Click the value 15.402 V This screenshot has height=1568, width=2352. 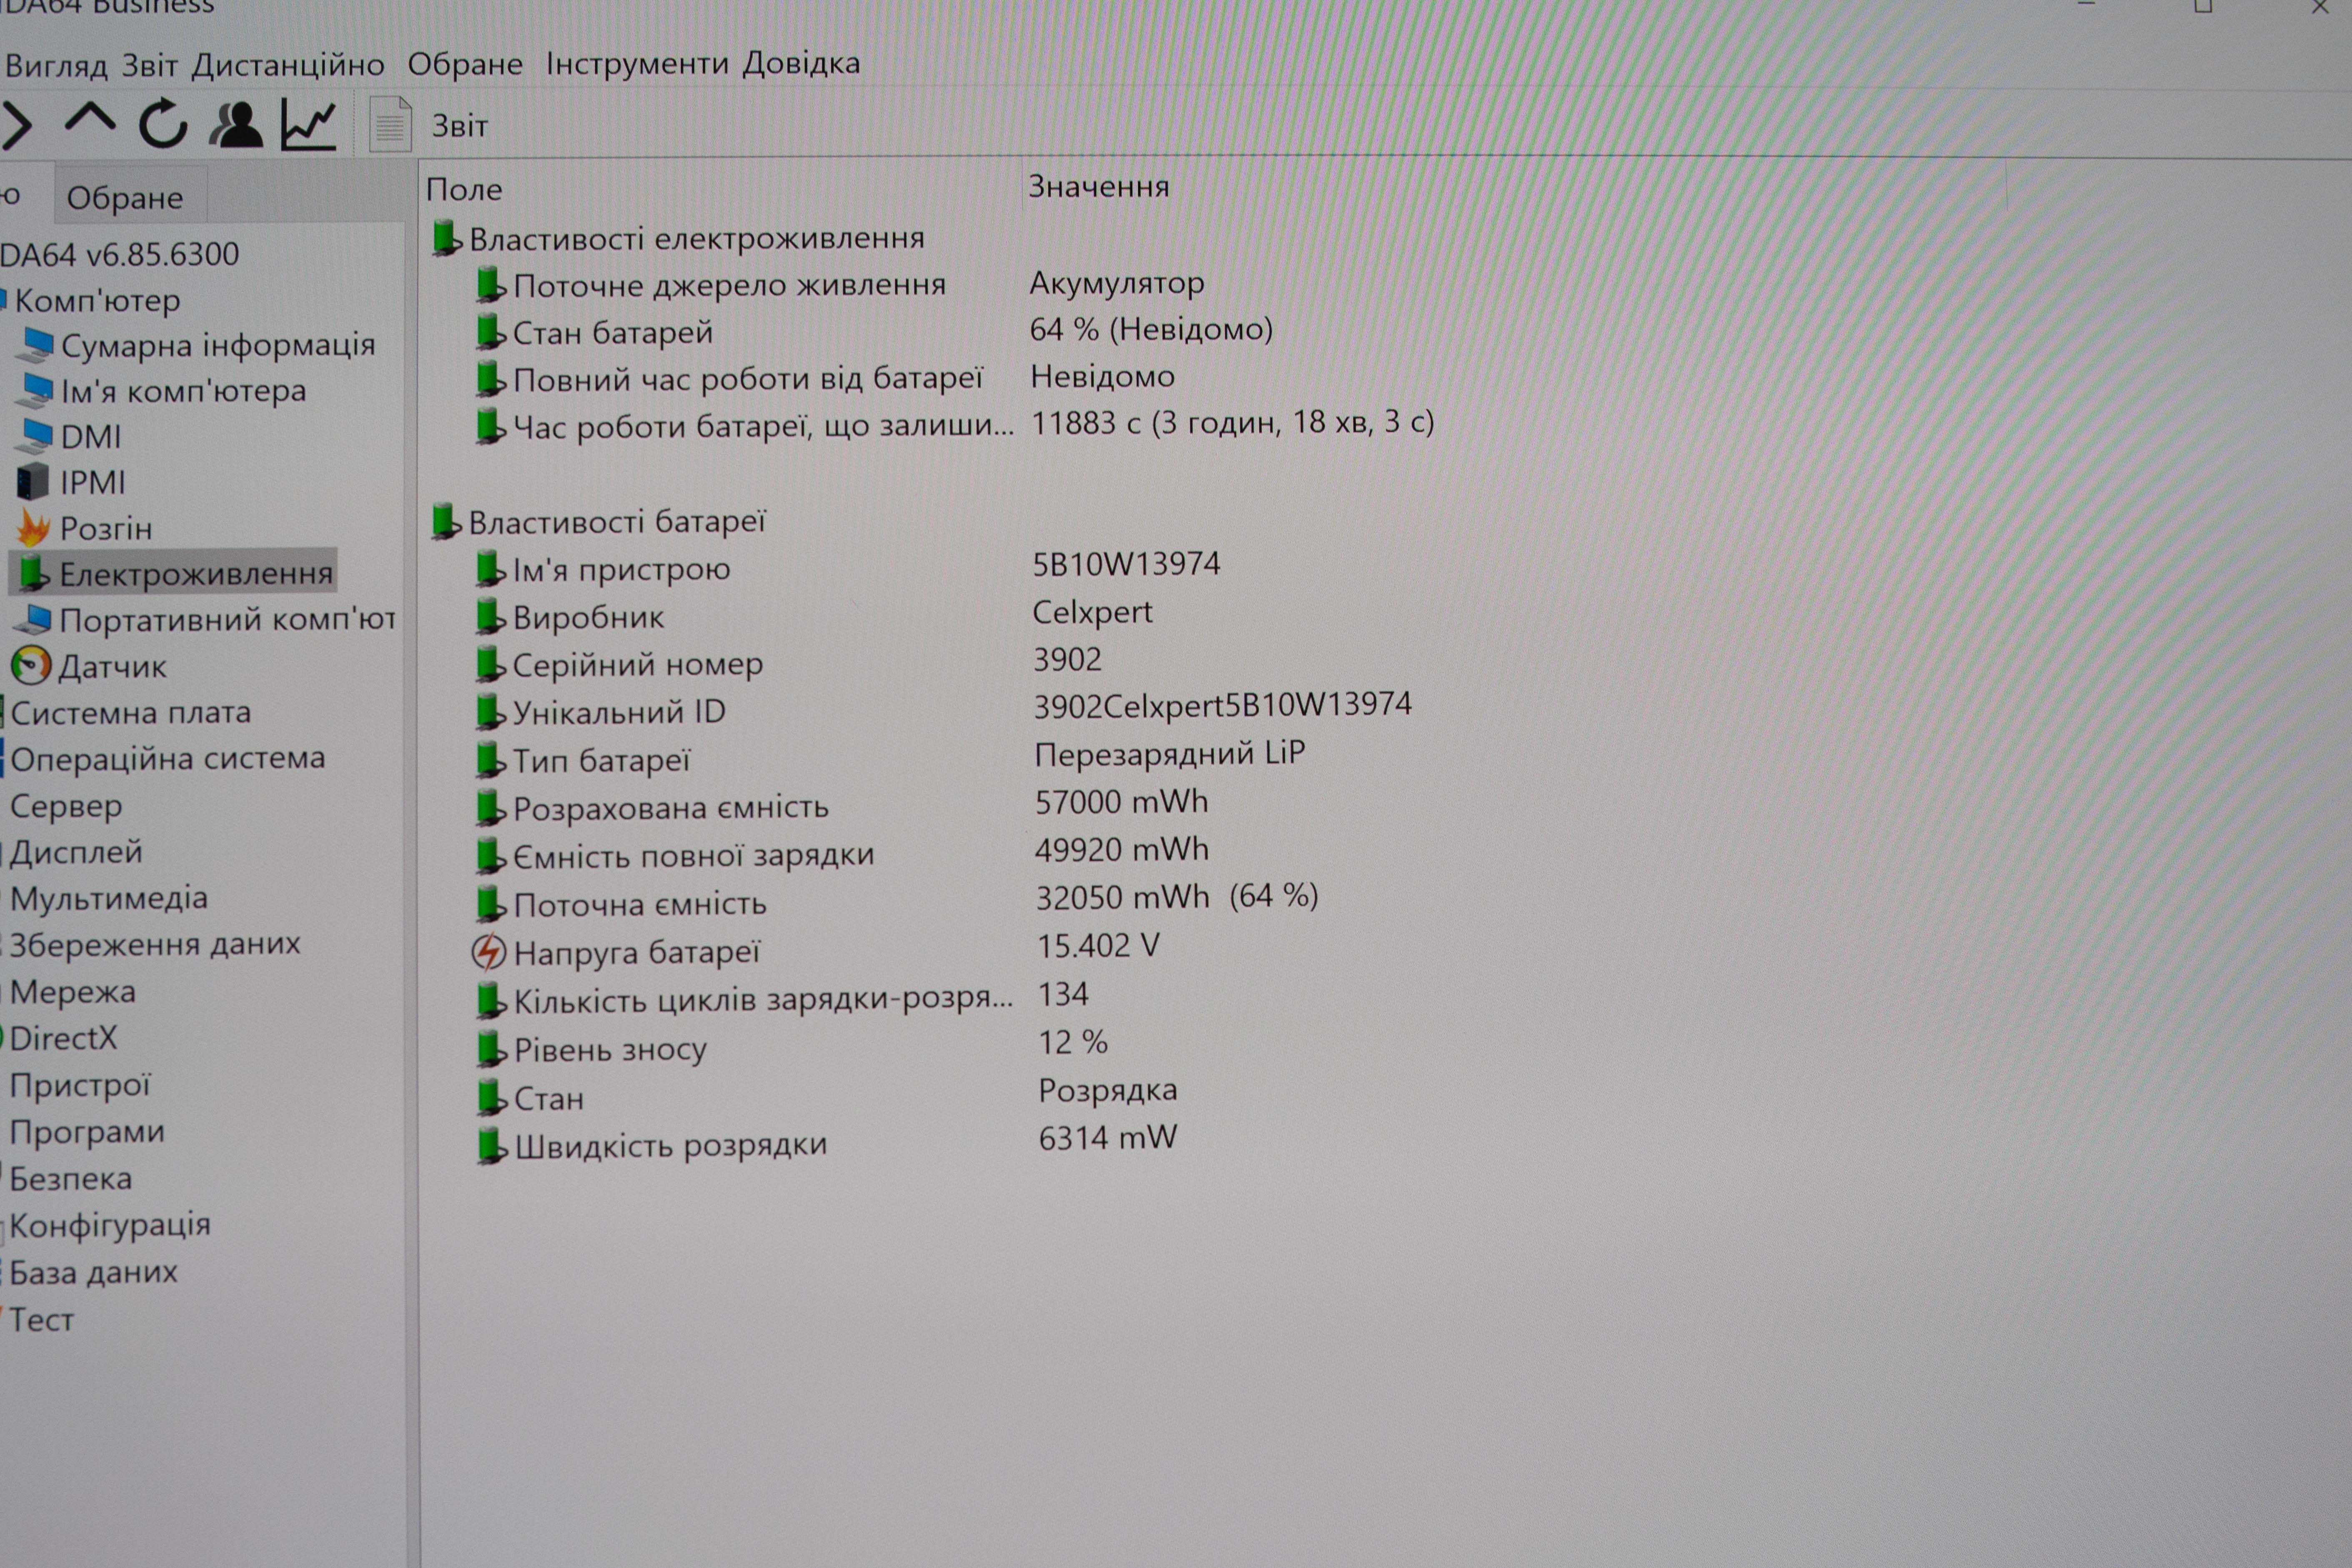[1098, 946]
